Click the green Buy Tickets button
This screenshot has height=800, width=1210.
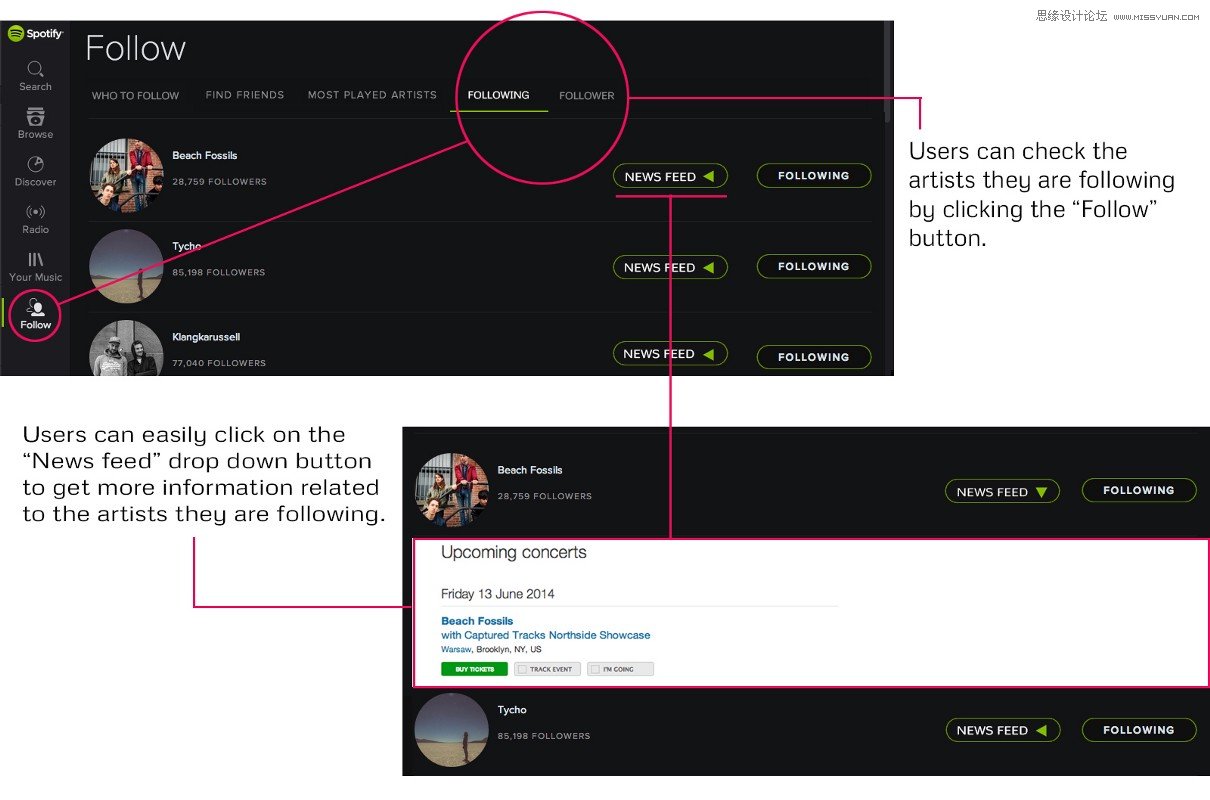click(x=474, y=669)
